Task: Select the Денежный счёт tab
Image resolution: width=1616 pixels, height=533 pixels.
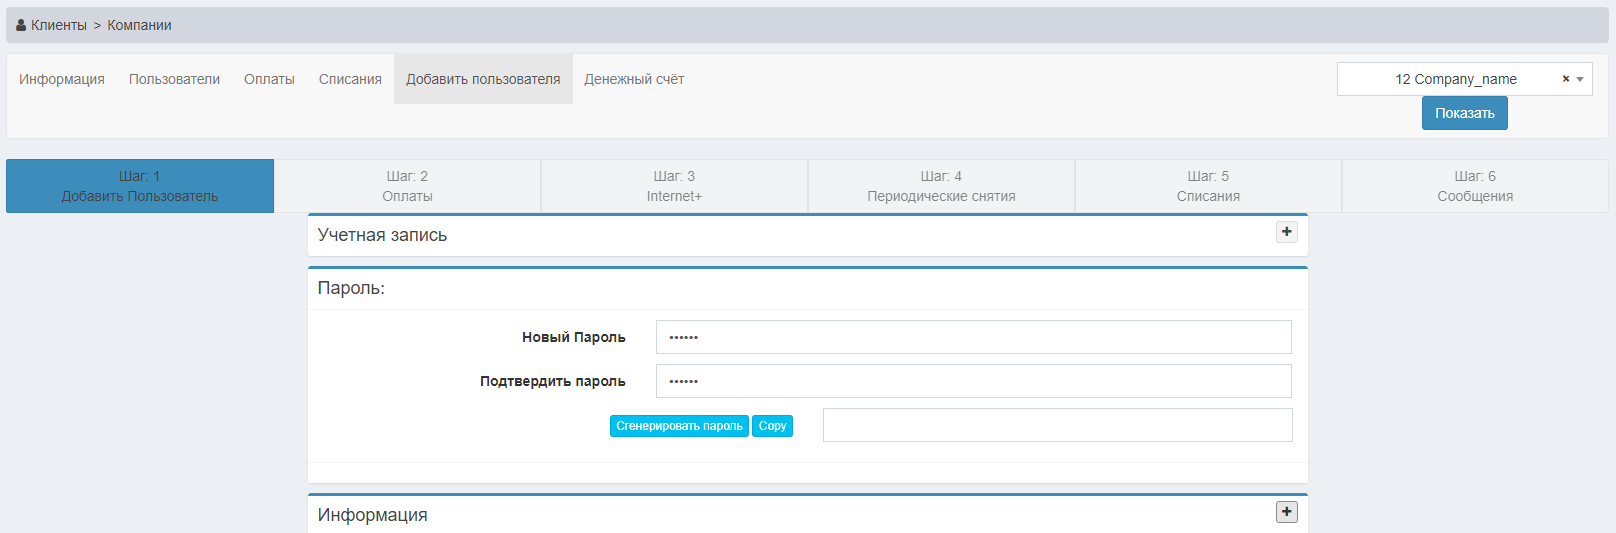Action: 634,79
